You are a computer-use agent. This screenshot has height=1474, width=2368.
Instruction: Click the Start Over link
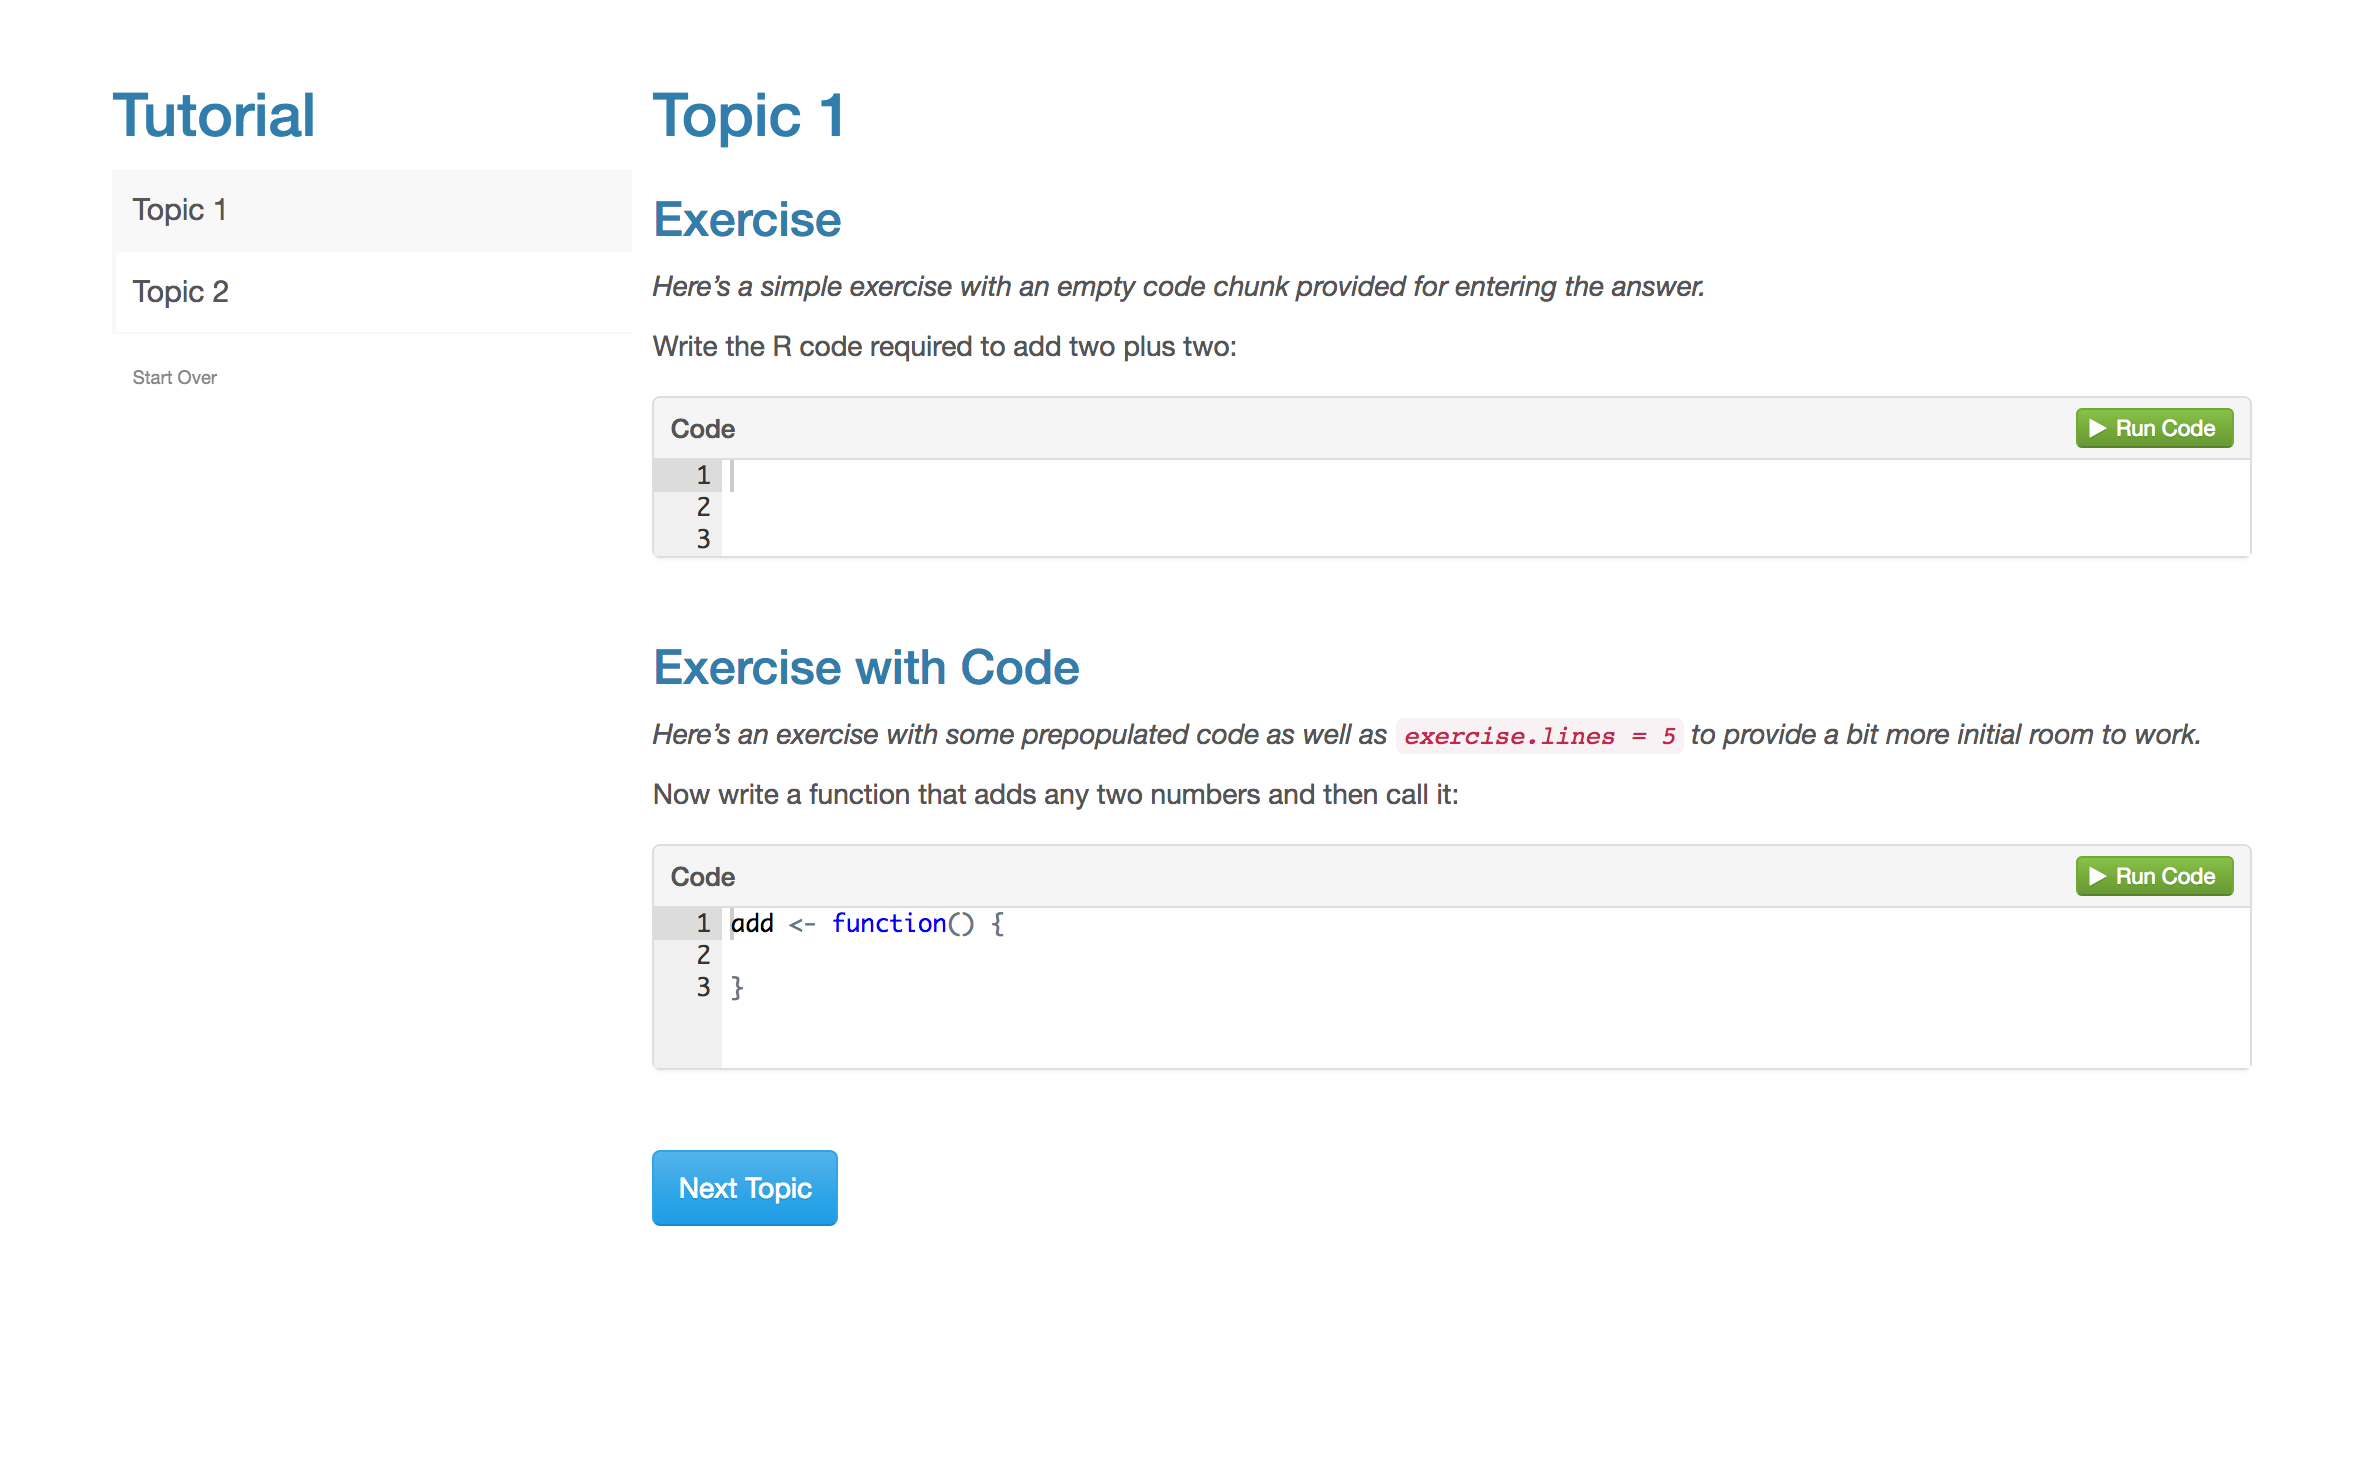174,377
